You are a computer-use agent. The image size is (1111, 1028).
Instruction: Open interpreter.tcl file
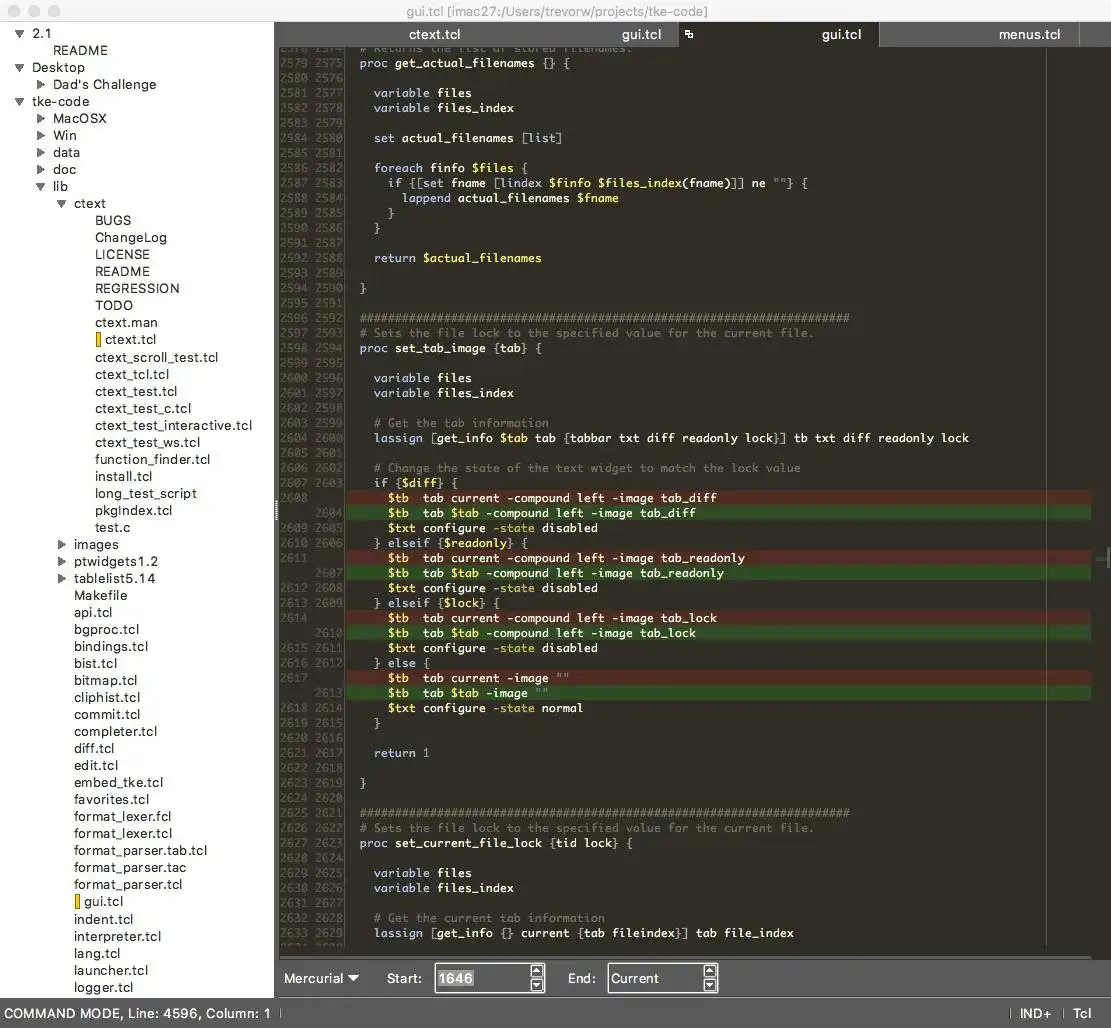(117, 936)
